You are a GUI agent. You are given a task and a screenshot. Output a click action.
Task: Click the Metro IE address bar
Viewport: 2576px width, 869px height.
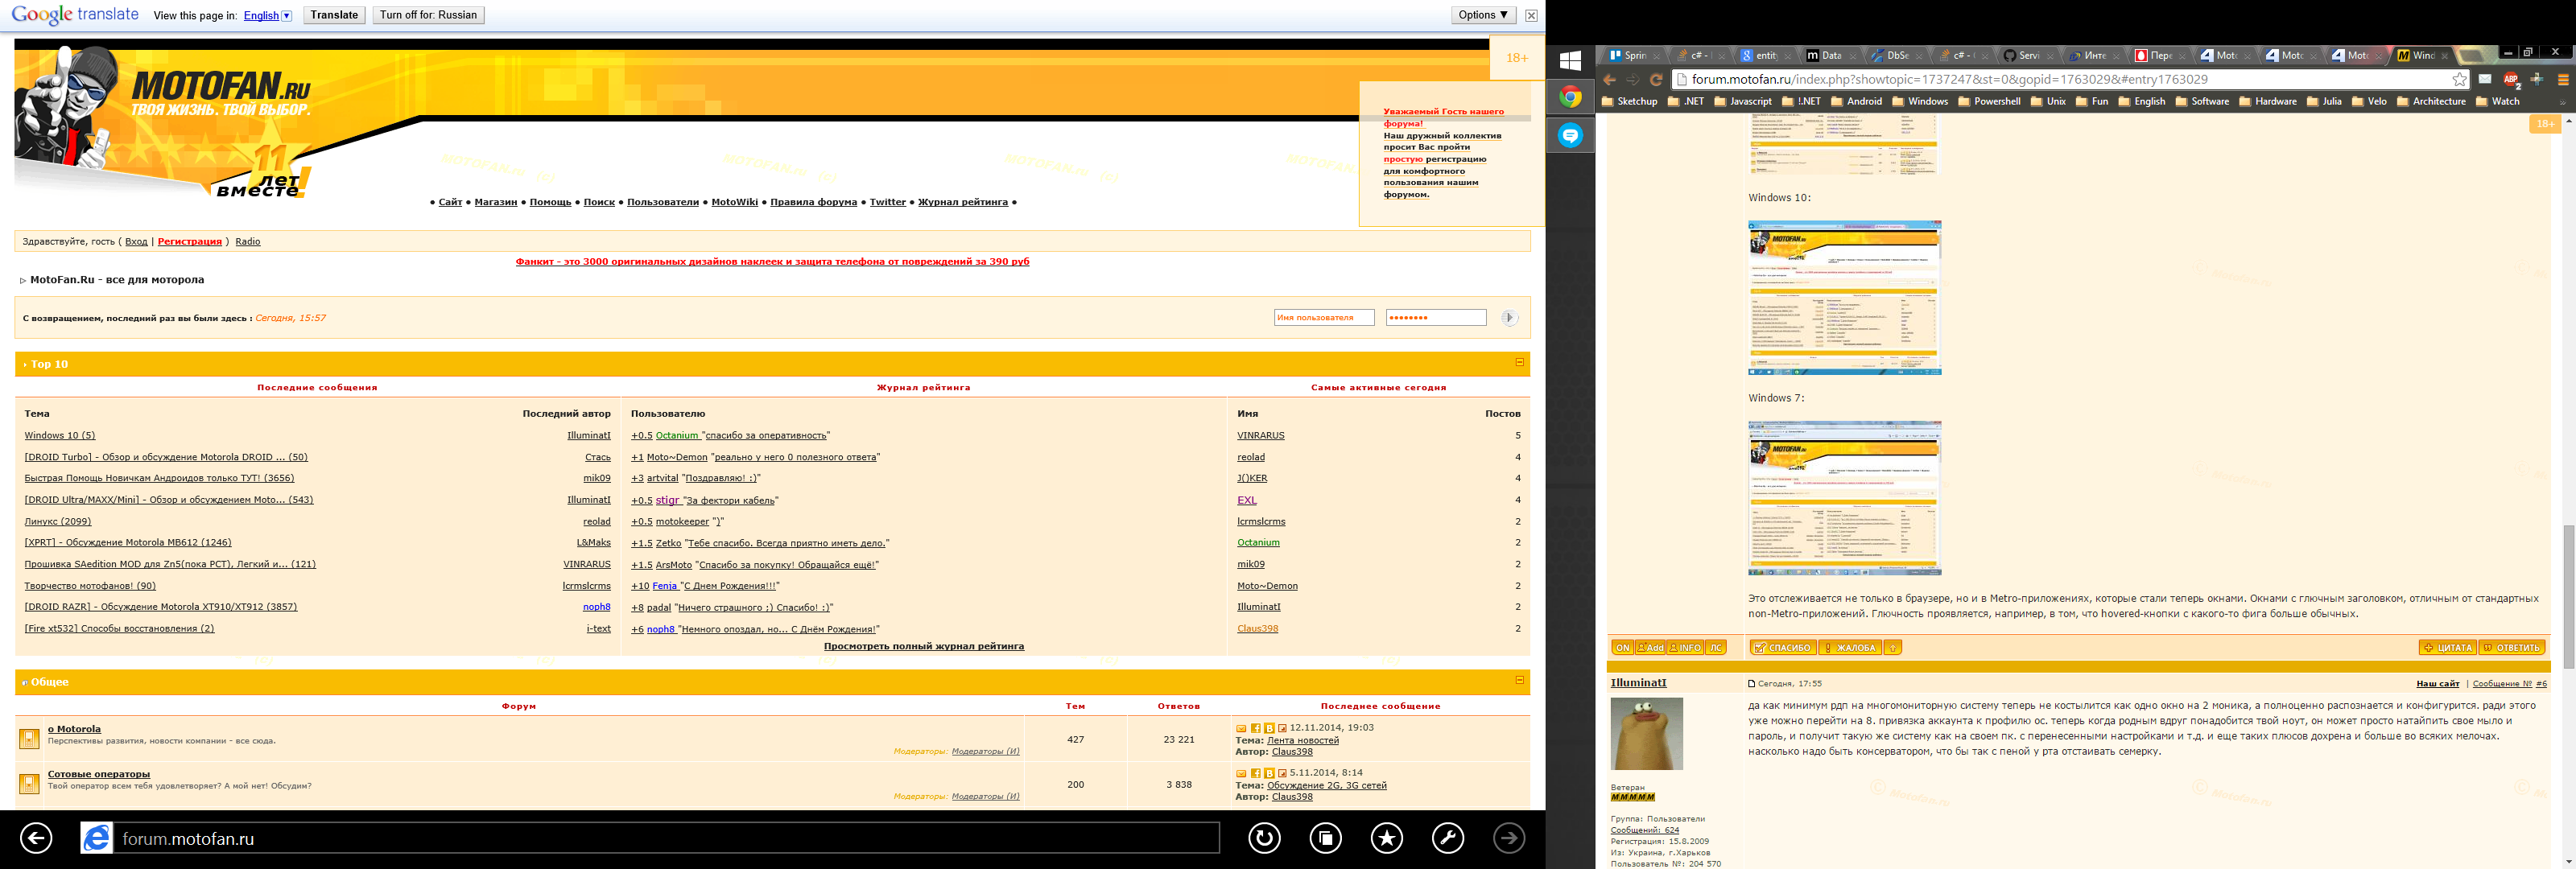(x=668, y=838)
